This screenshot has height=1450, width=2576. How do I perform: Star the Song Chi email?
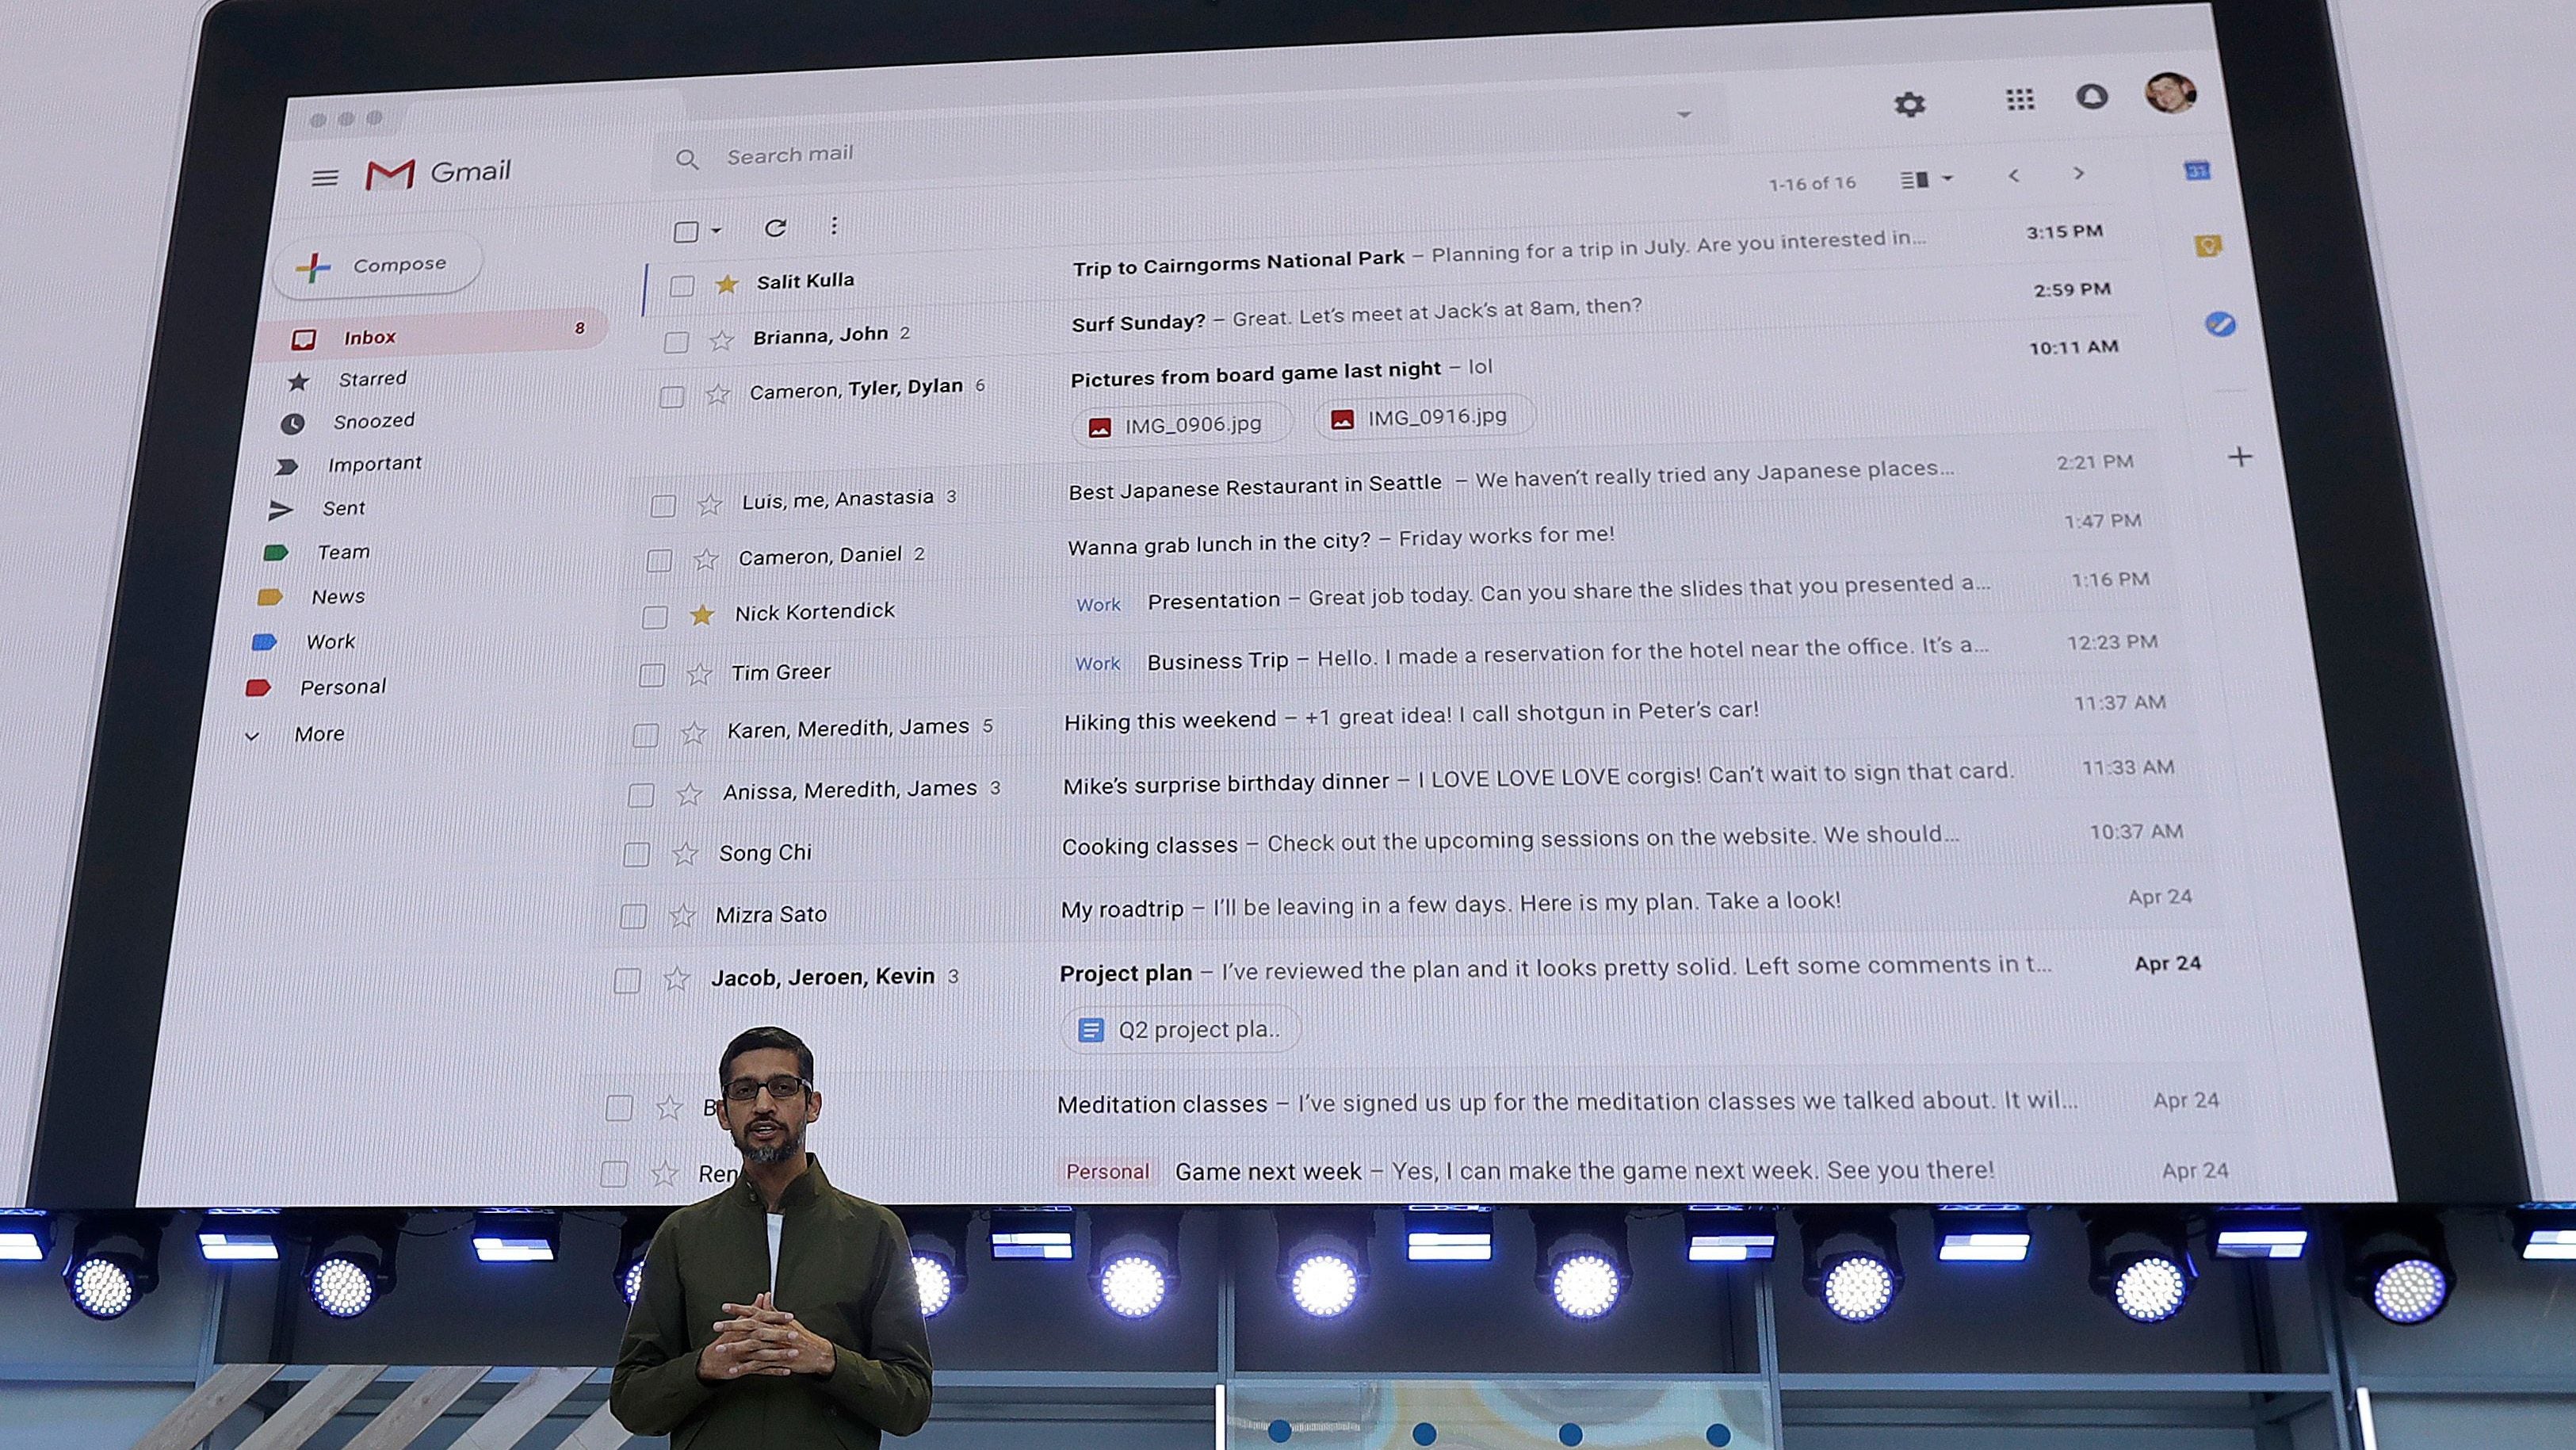685,853
